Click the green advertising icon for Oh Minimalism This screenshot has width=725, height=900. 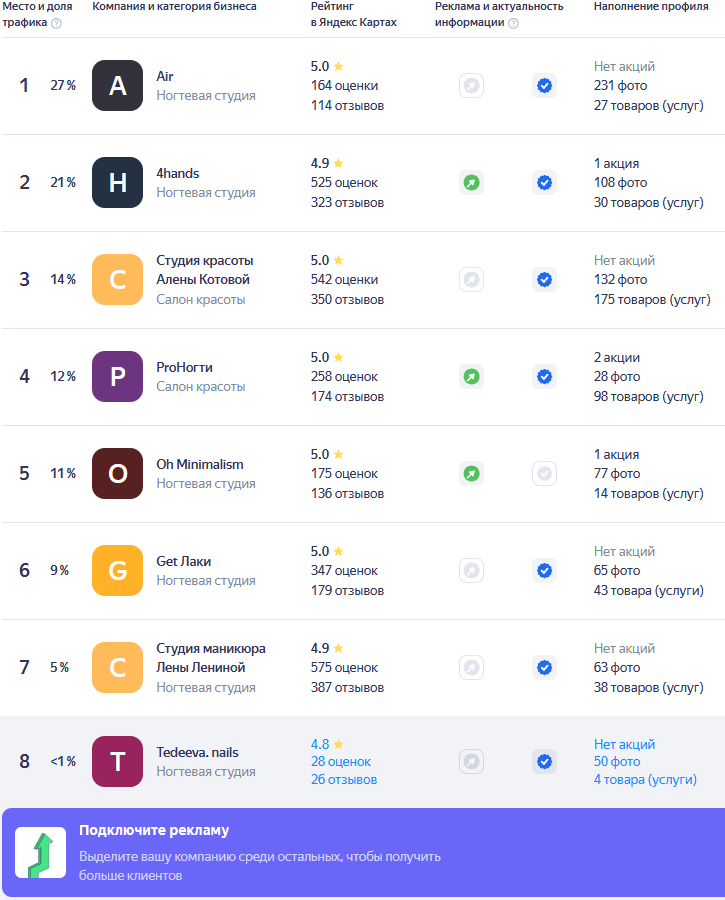pyautogui.click(x=471, y=474)
